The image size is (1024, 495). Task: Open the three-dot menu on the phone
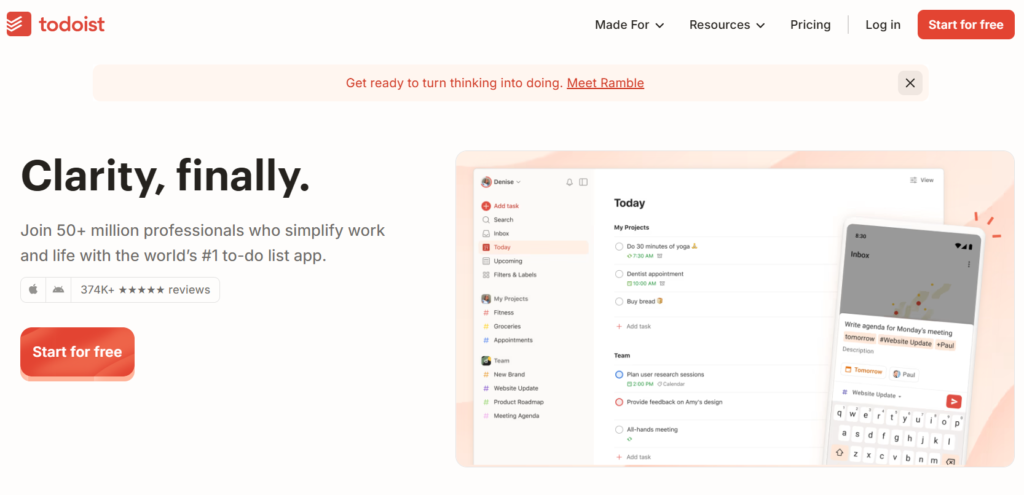[x=968, y=264]
